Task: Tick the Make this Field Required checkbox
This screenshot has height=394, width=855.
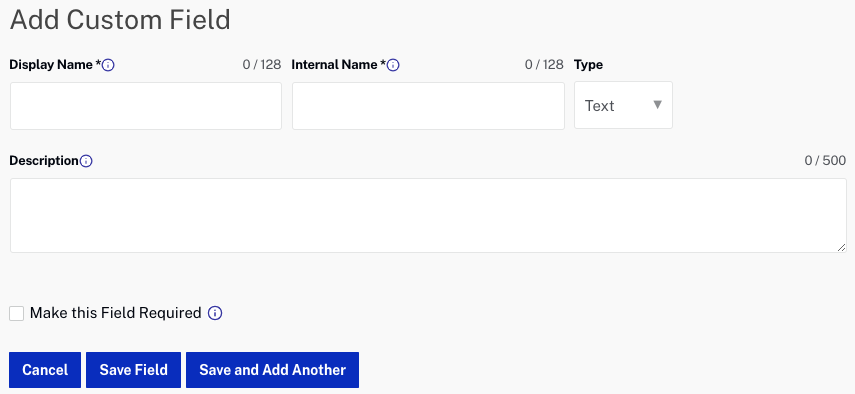Action: tap(17, 313)
